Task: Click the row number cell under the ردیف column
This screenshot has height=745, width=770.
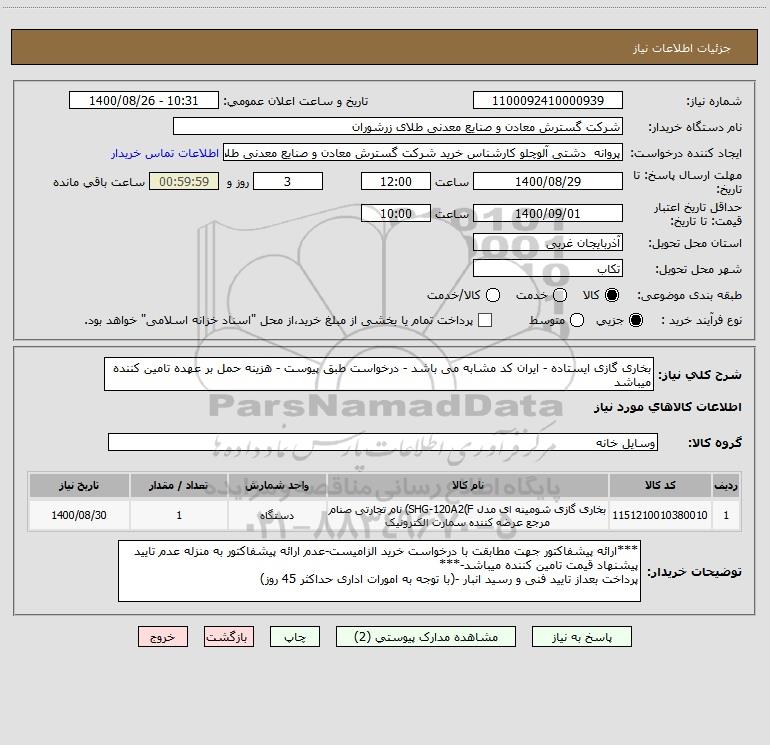Action: (726, 515)
